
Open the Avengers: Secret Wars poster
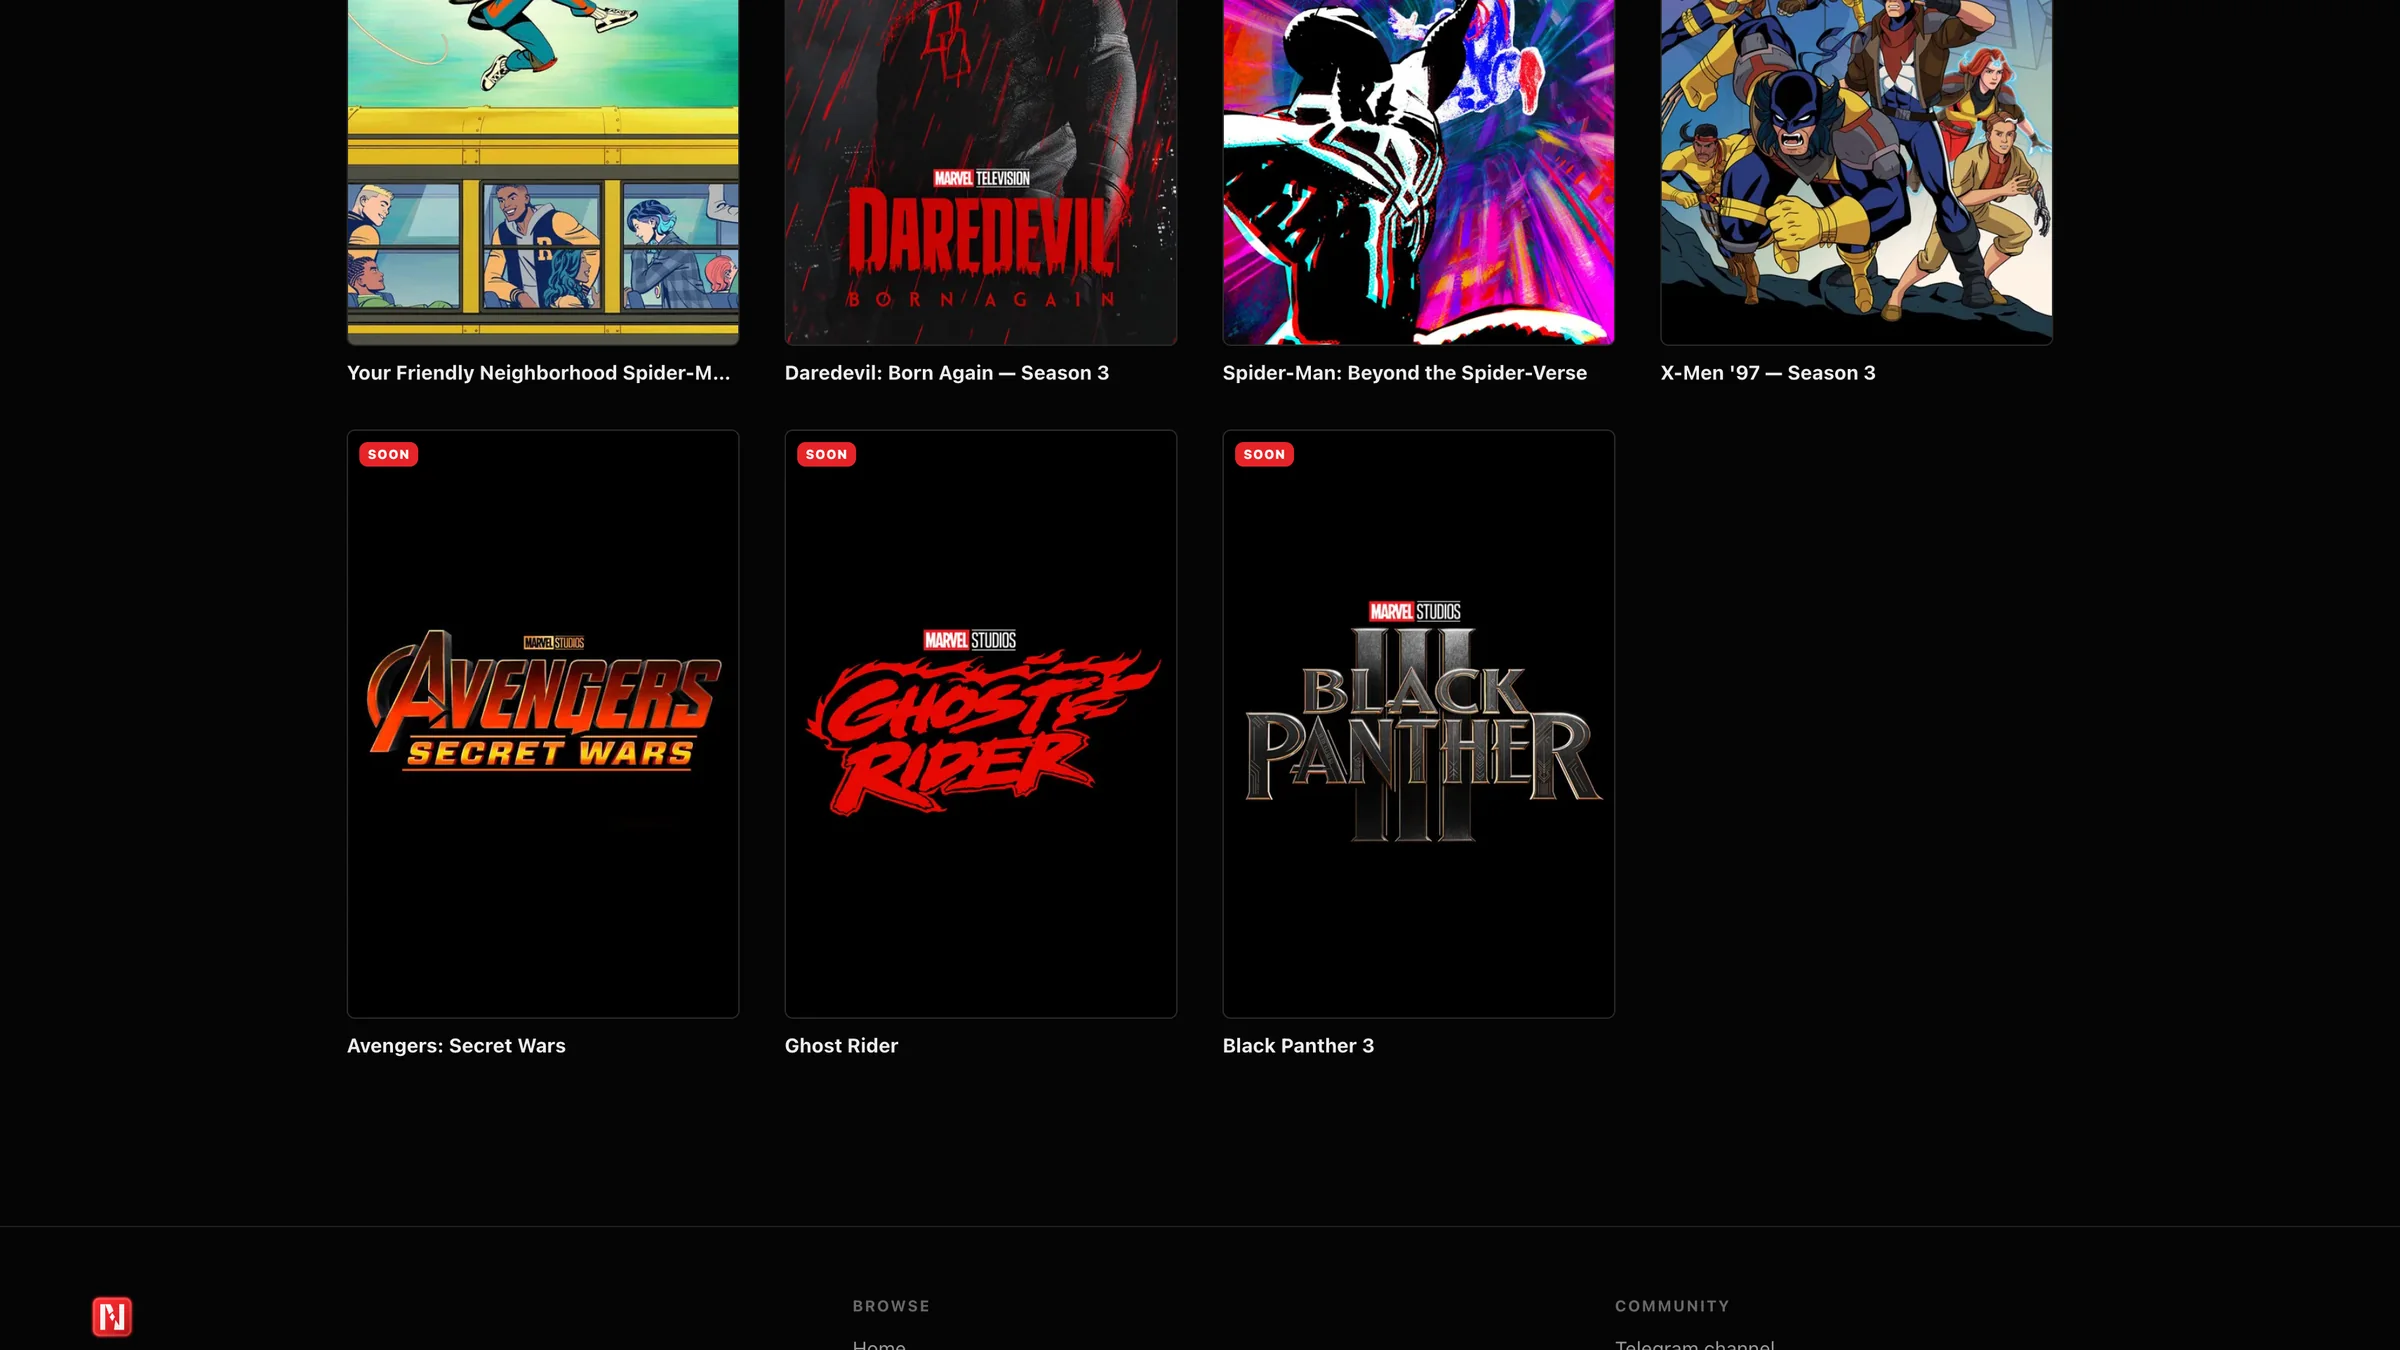(543, 724)
